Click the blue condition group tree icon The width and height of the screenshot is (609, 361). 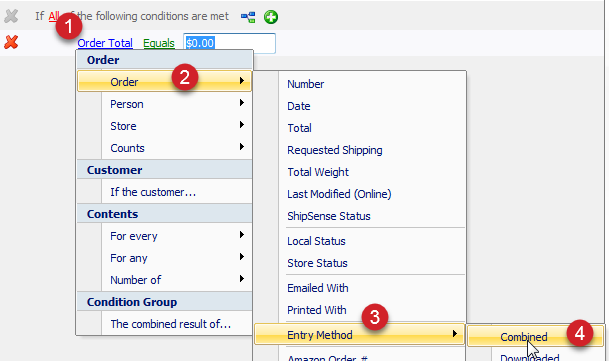click(248, 17)
